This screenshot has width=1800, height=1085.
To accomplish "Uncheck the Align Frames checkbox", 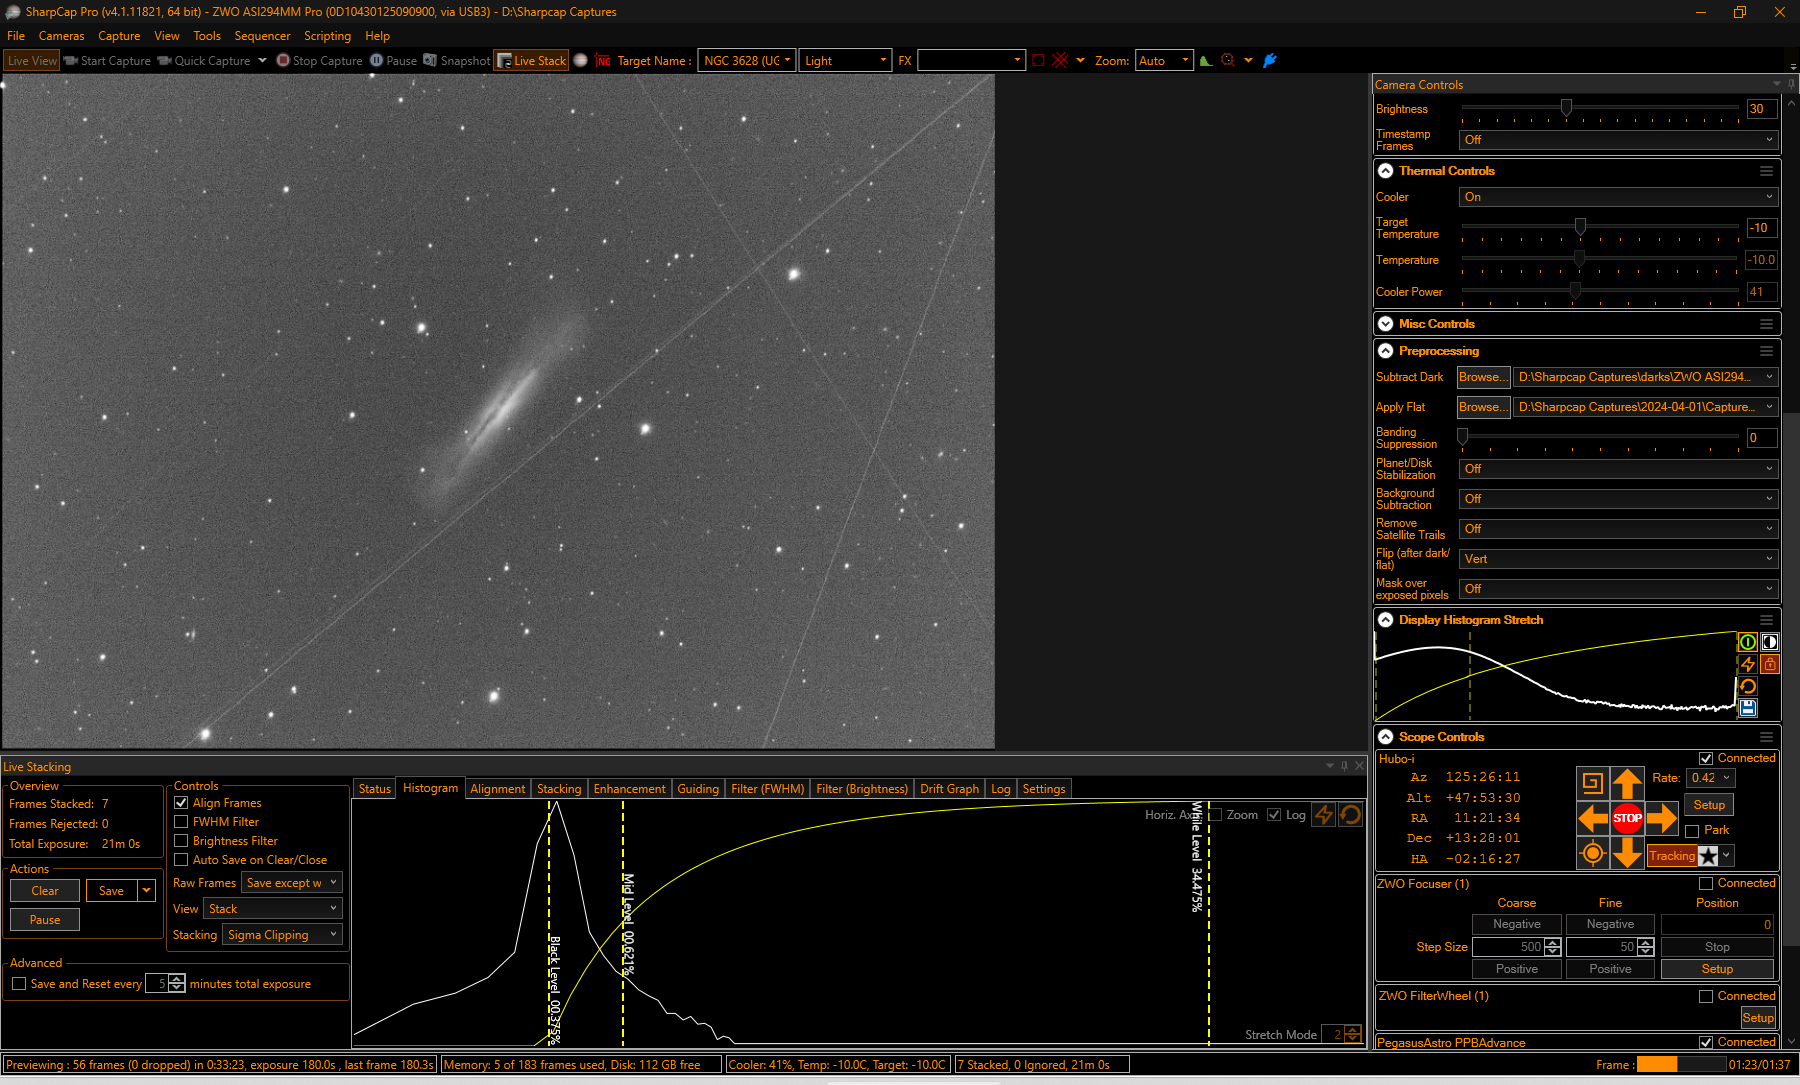I will (x=181, y=803).
